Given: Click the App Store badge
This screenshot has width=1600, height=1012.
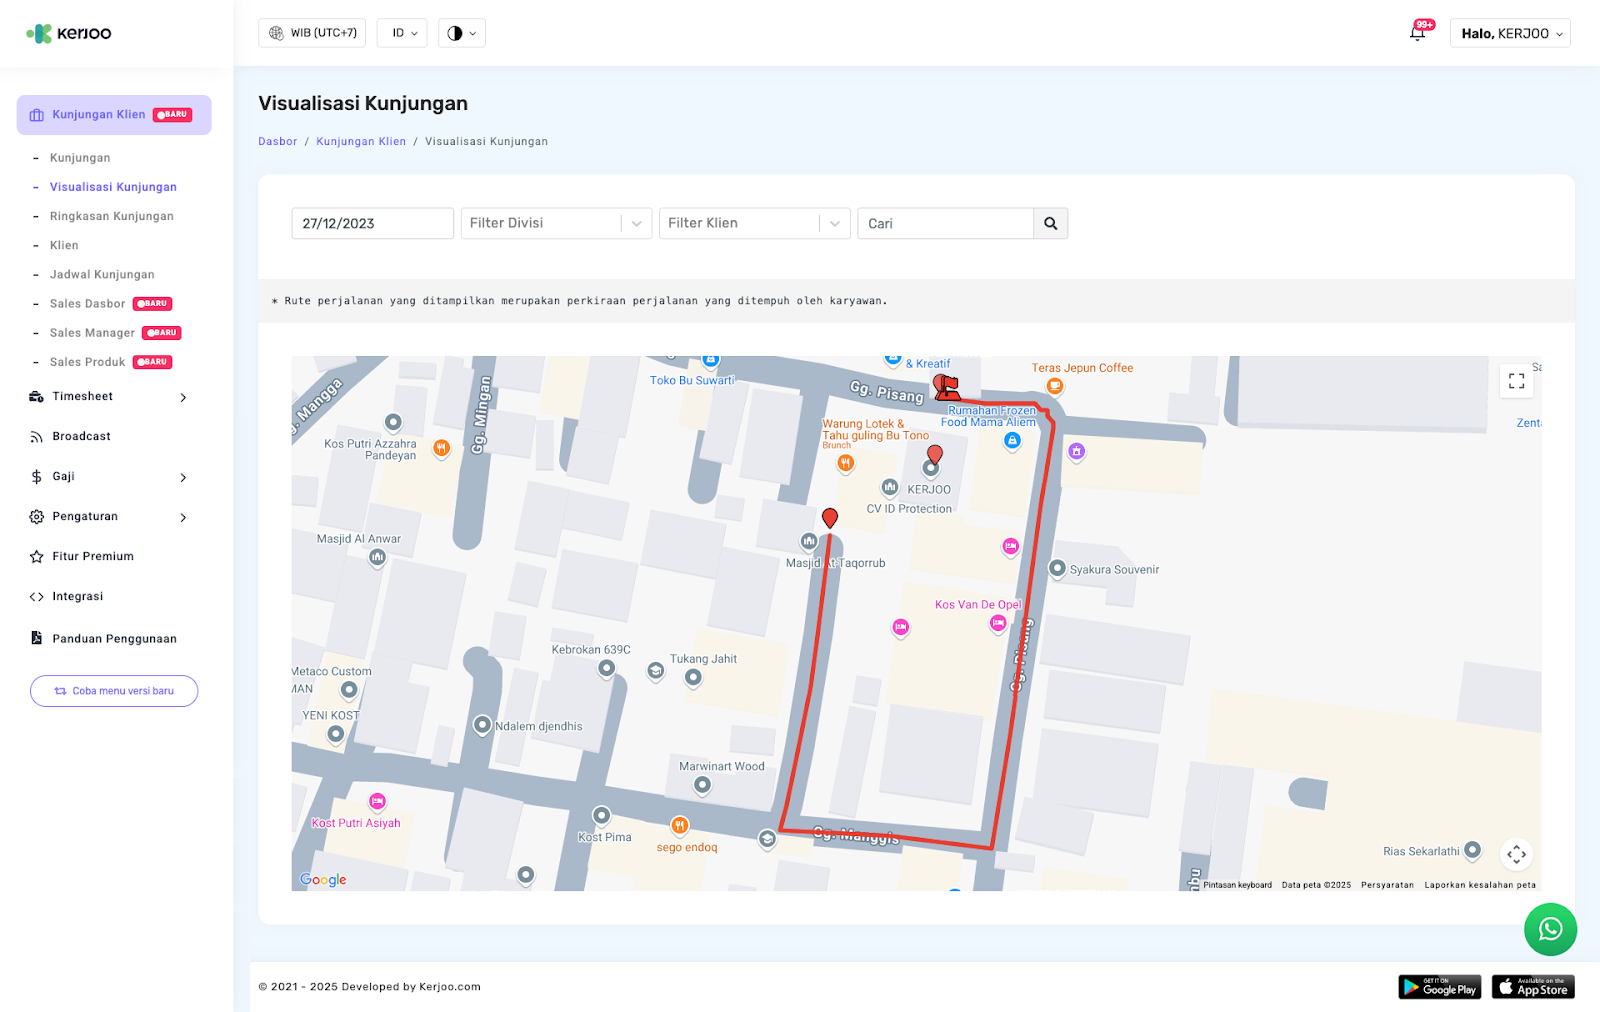Looking at the screenshot, I should click(1532, 987).
